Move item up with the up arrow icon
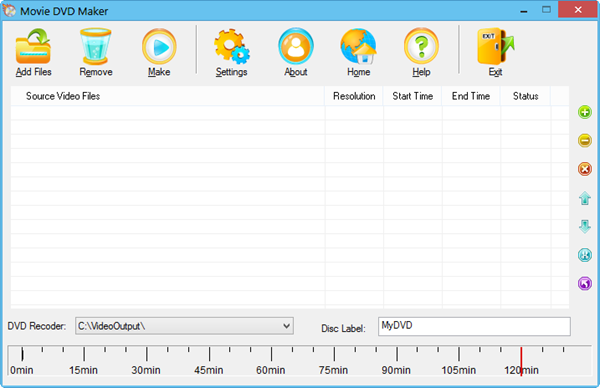 click(x=585, y=198)
